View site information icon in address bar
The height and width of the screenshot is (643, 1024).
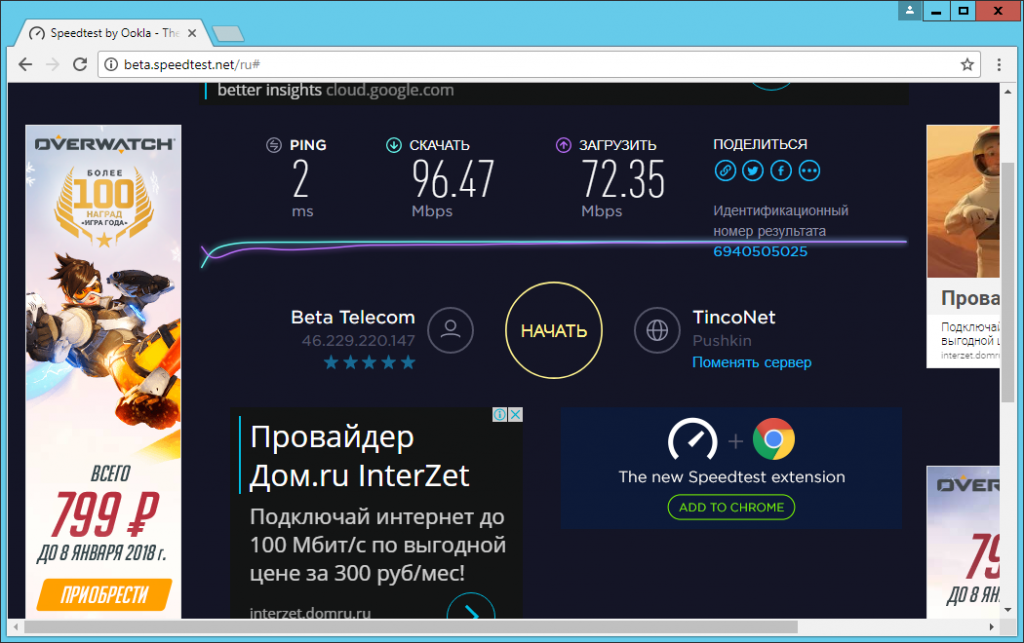click(112, 64)
